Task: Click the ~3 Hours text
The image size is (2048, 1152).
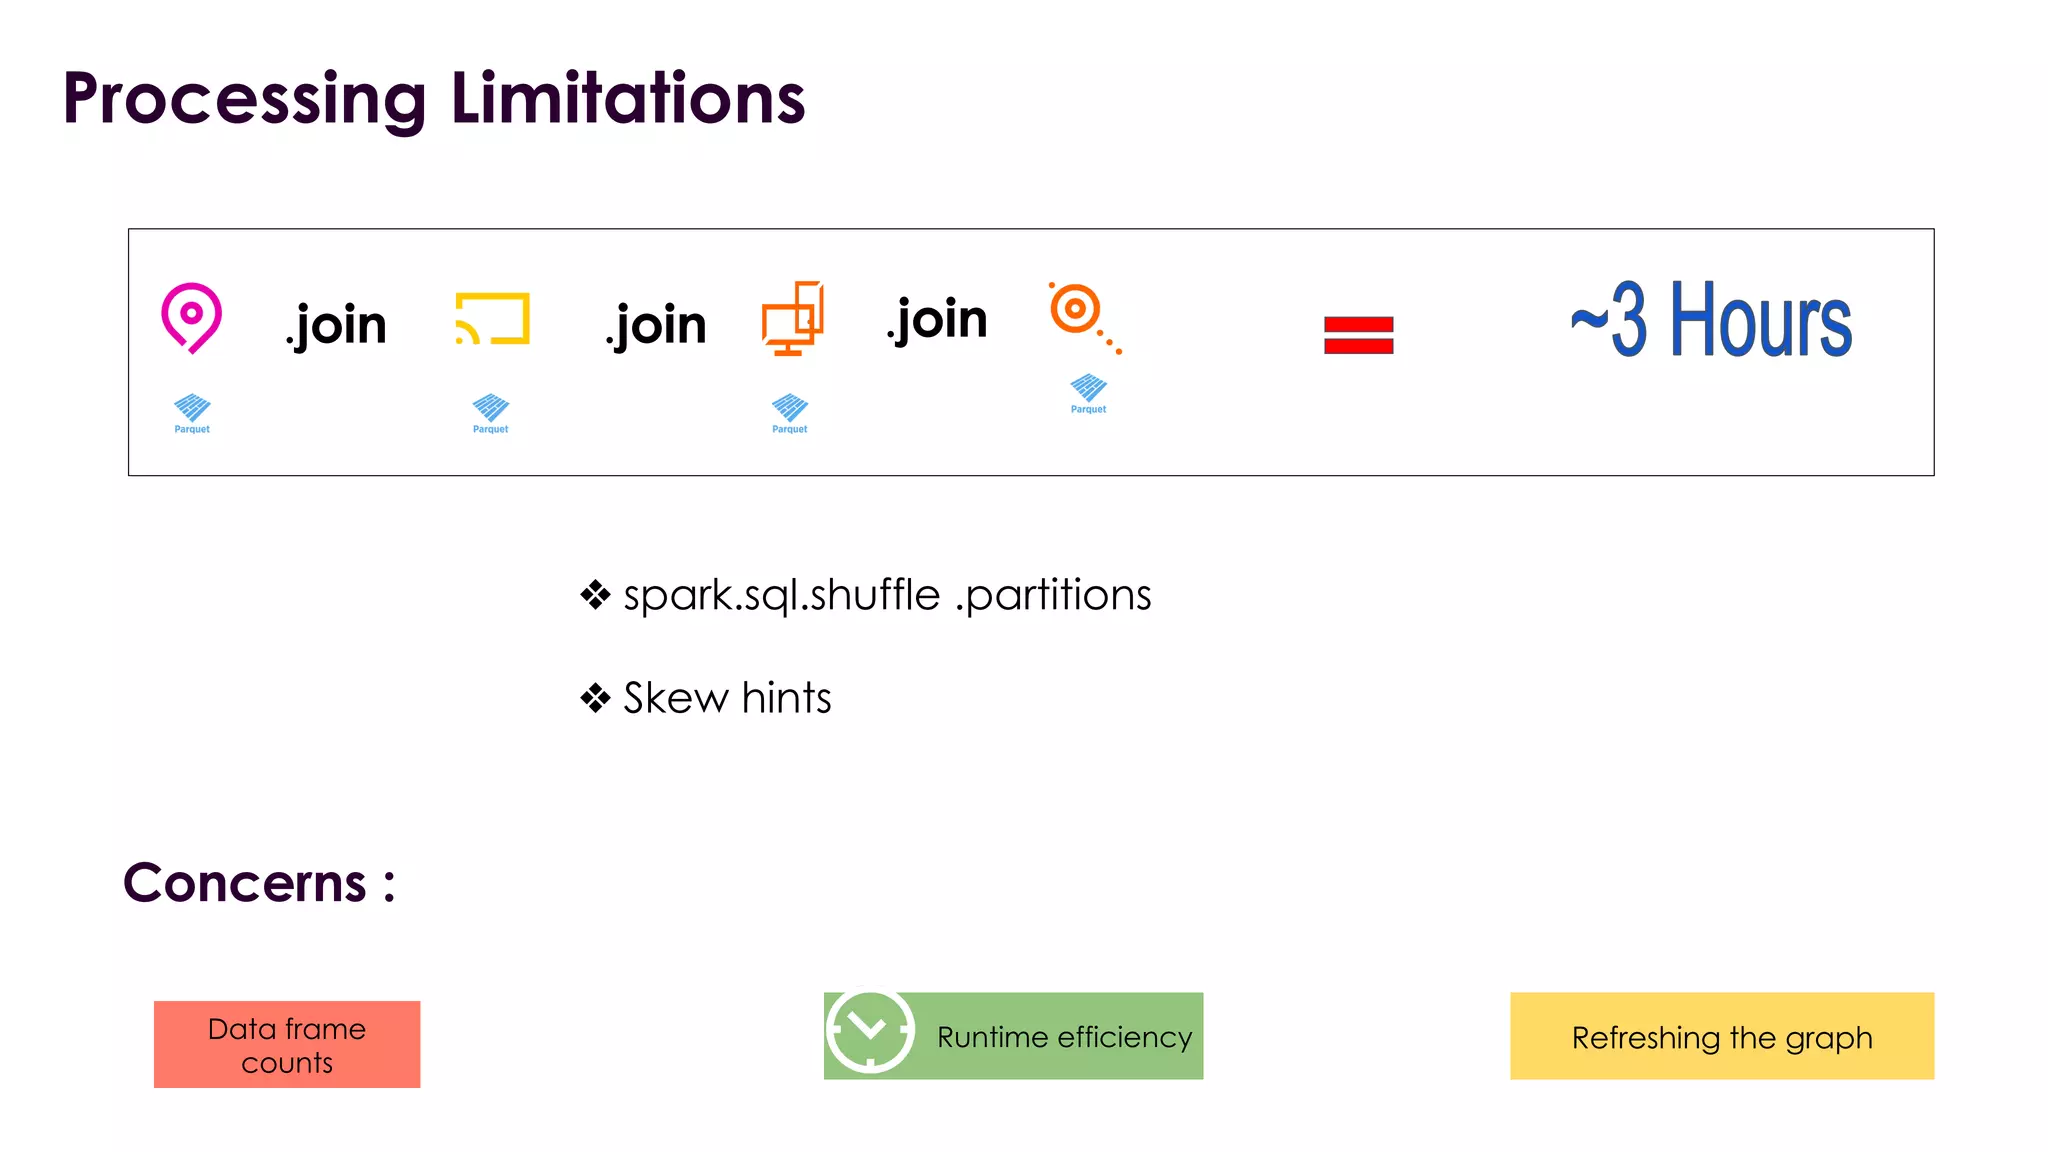Action: (1711, 320)
